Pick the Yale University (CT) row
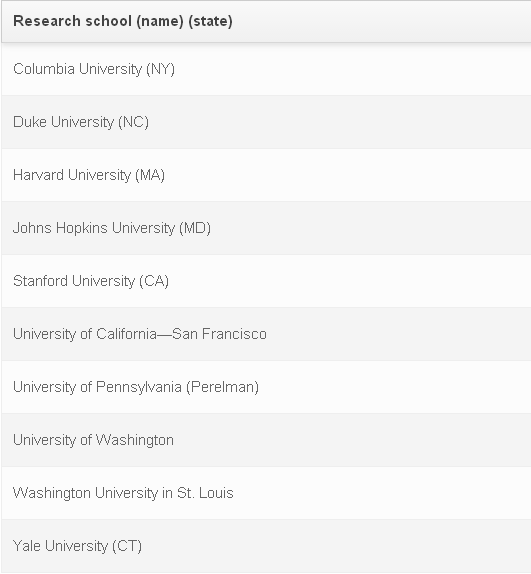531x574 pixels. [x=266, y=546]
